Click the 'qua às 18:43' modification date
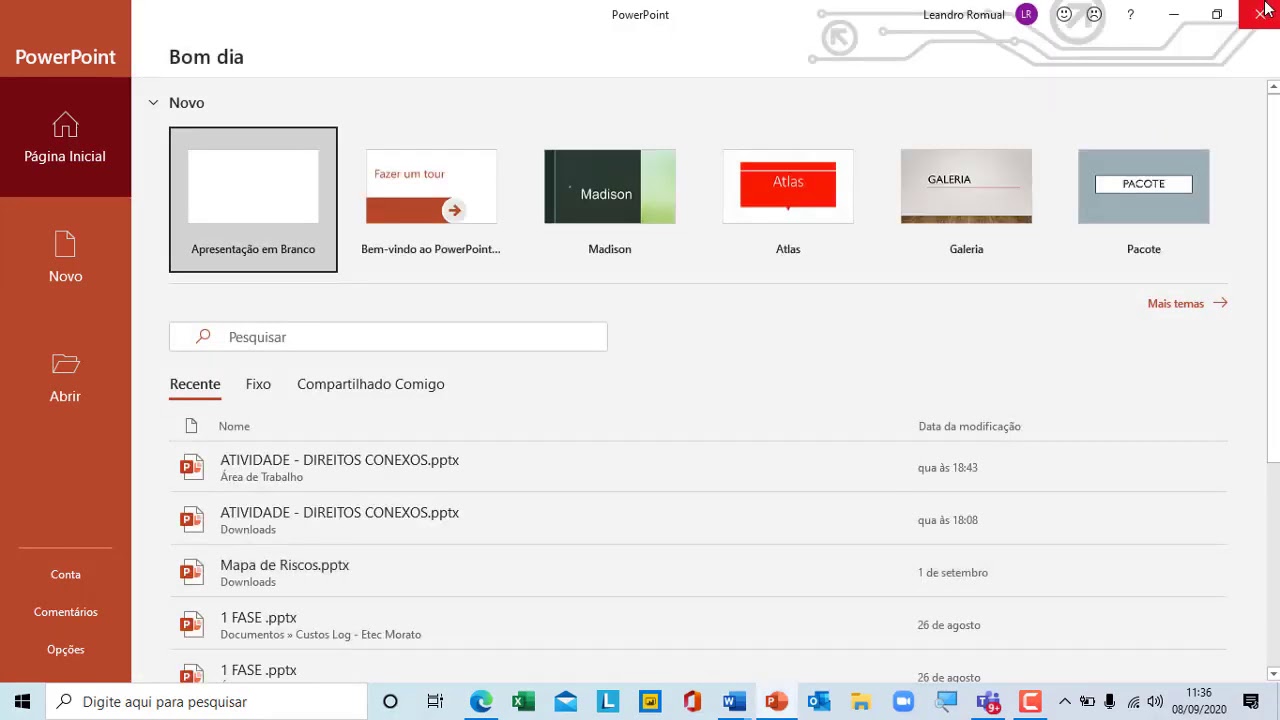The height and width of the screenshot is (720, 1280). tap(948, 468)
